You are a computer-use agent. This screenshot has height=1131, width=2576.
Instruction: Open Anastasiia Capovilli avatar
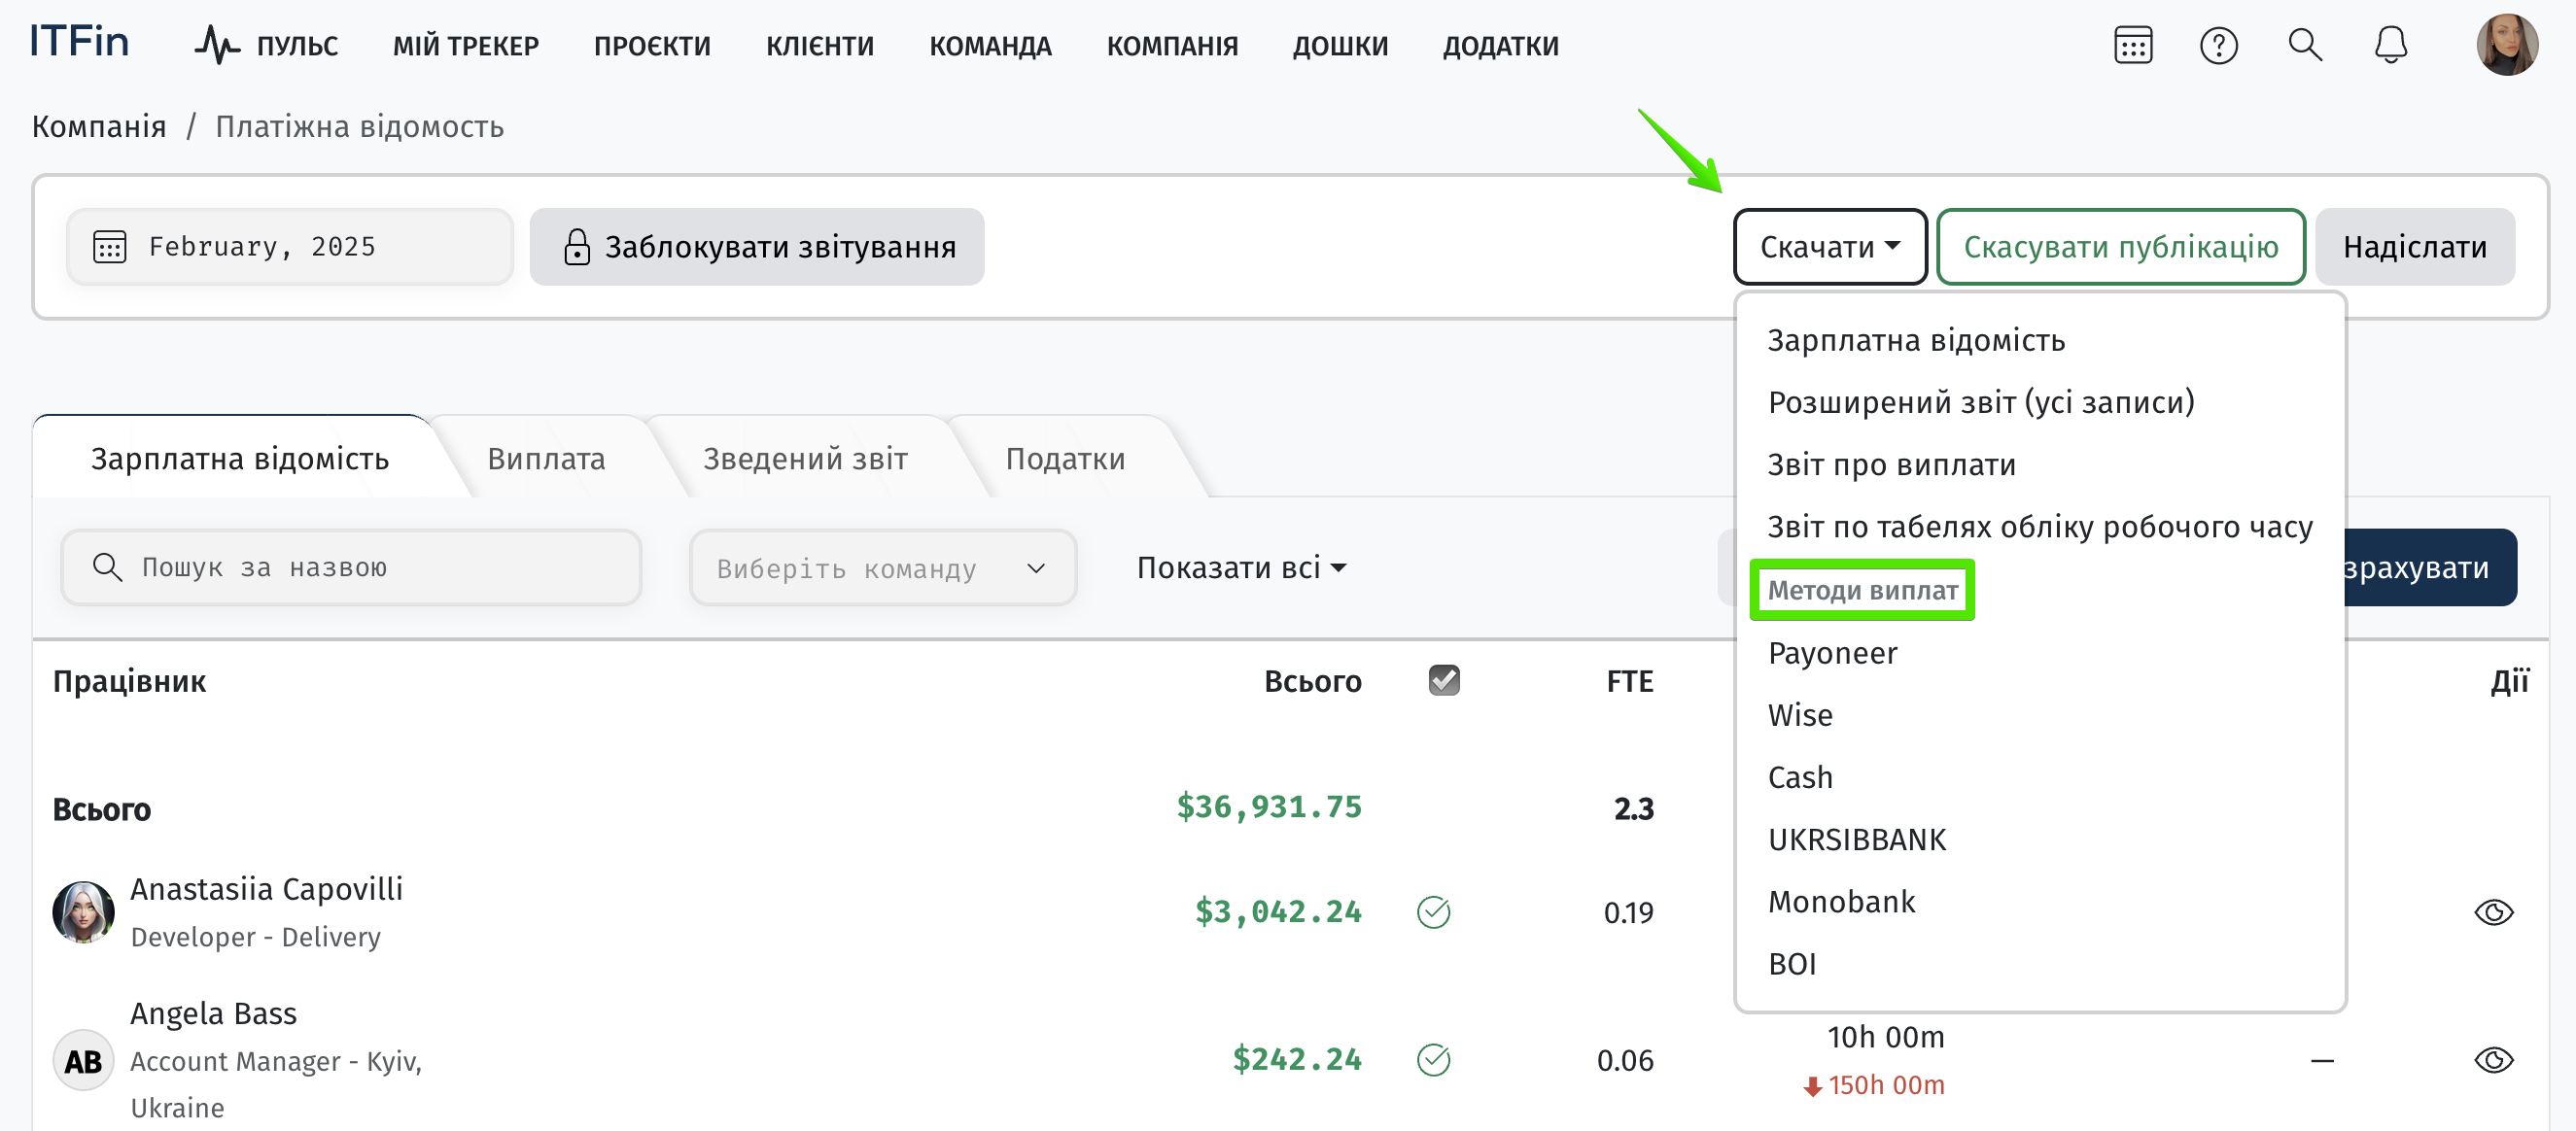[83, 911]
